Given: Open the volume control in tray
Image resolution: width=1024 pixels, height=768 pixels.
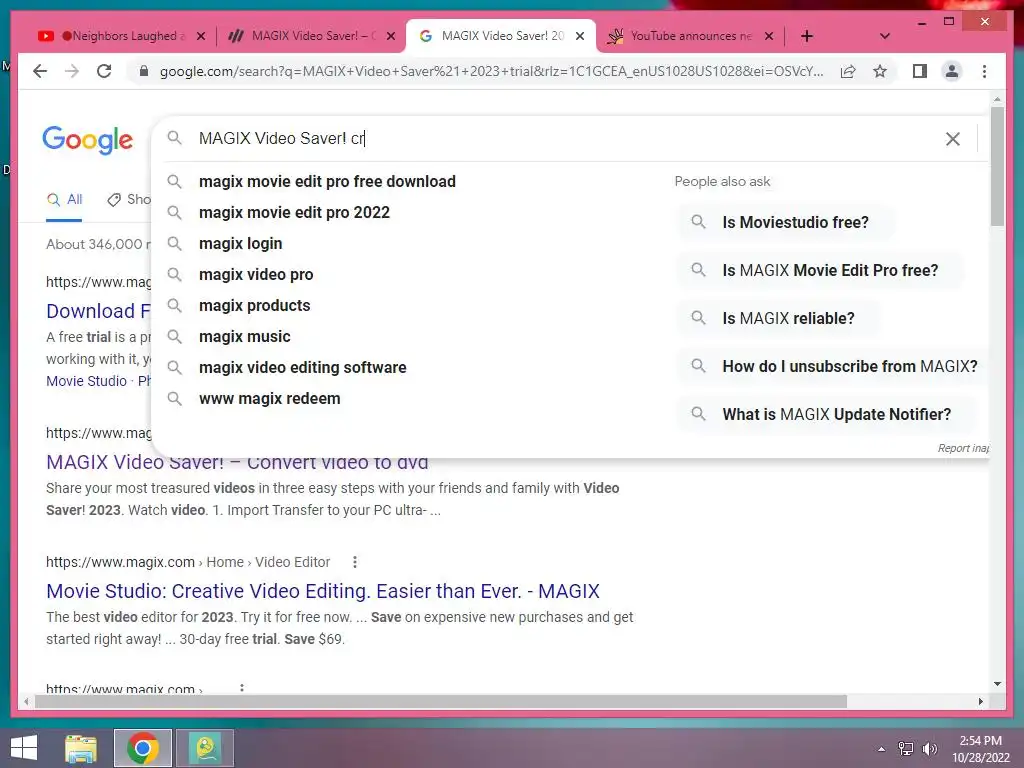Looking at the screenshot, I should pos(929,749).
